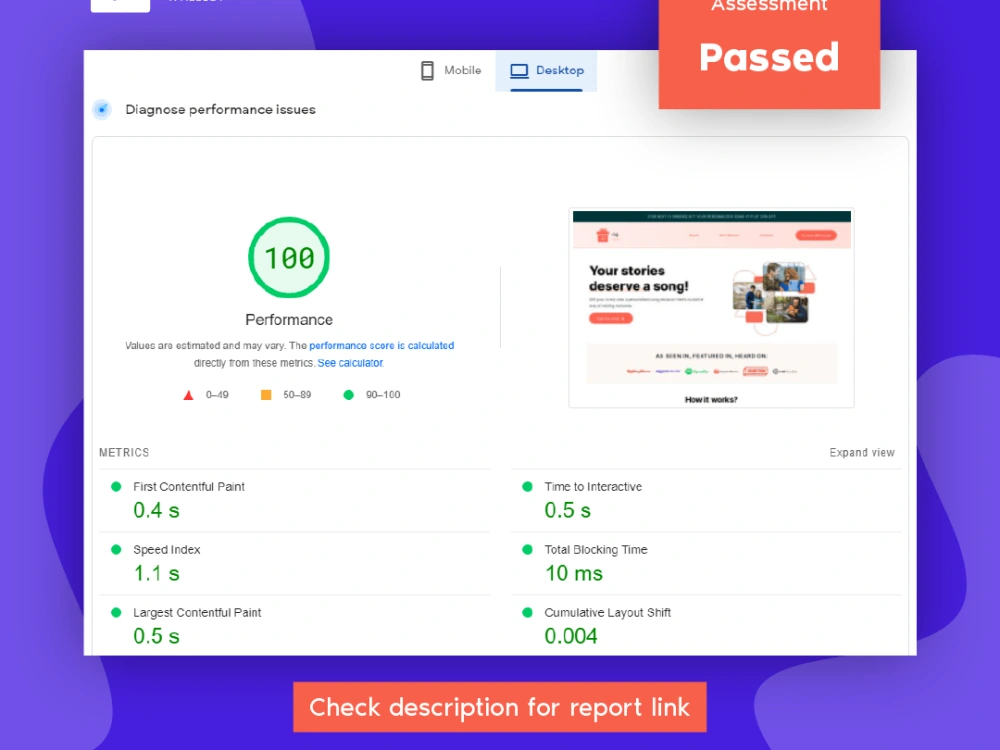Click the Speed Index green dot
Image resolution: width=1000 pixels, height=750 pixels.
coord(116,550)
